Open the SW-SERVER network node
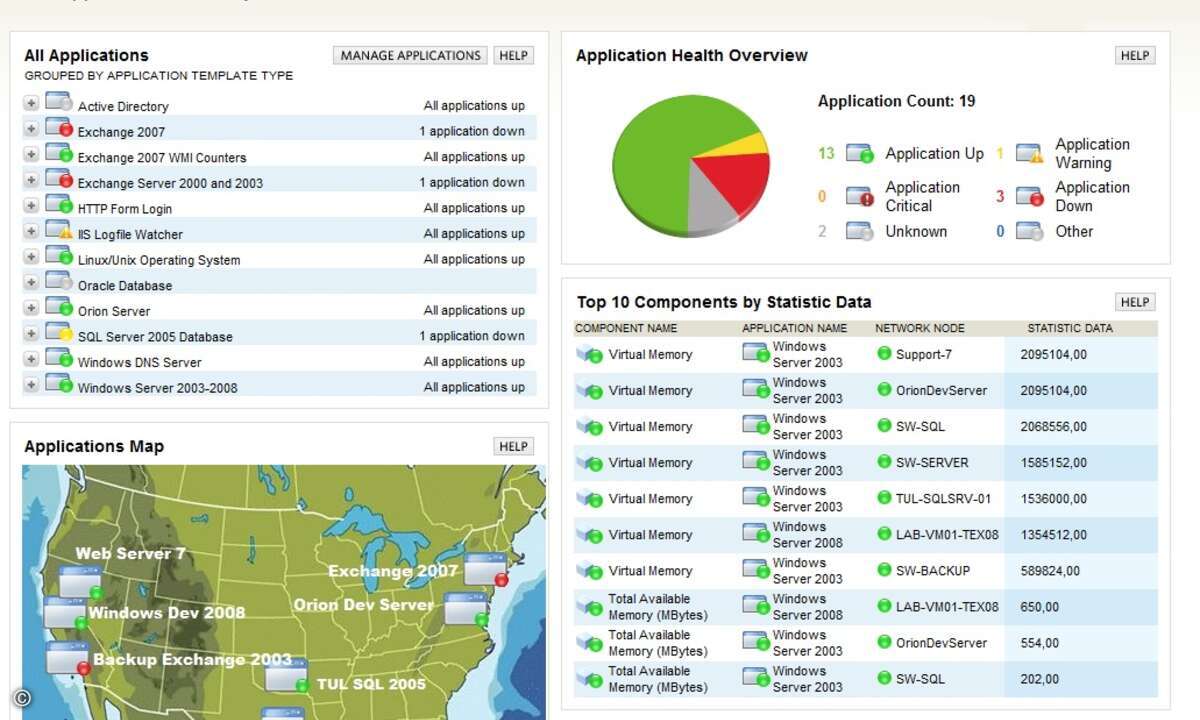Viewport: 1200px width, 720px height. click(x=932, y=462)
